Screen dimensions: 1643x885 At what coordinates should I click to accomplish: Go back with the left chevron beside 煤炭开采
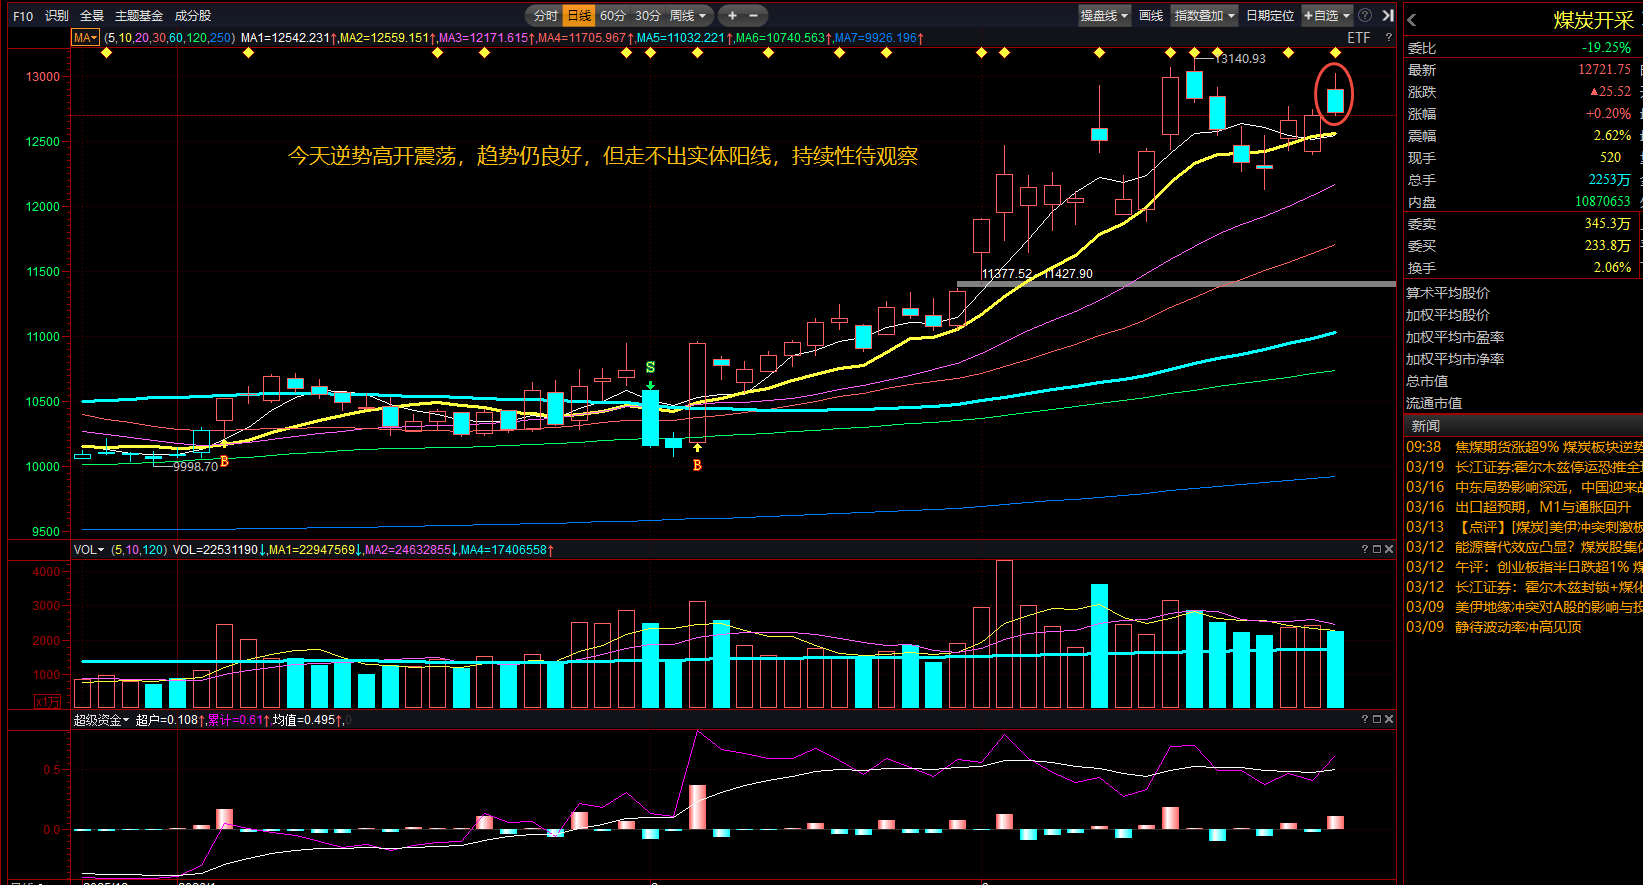[x=1412, y=20]
